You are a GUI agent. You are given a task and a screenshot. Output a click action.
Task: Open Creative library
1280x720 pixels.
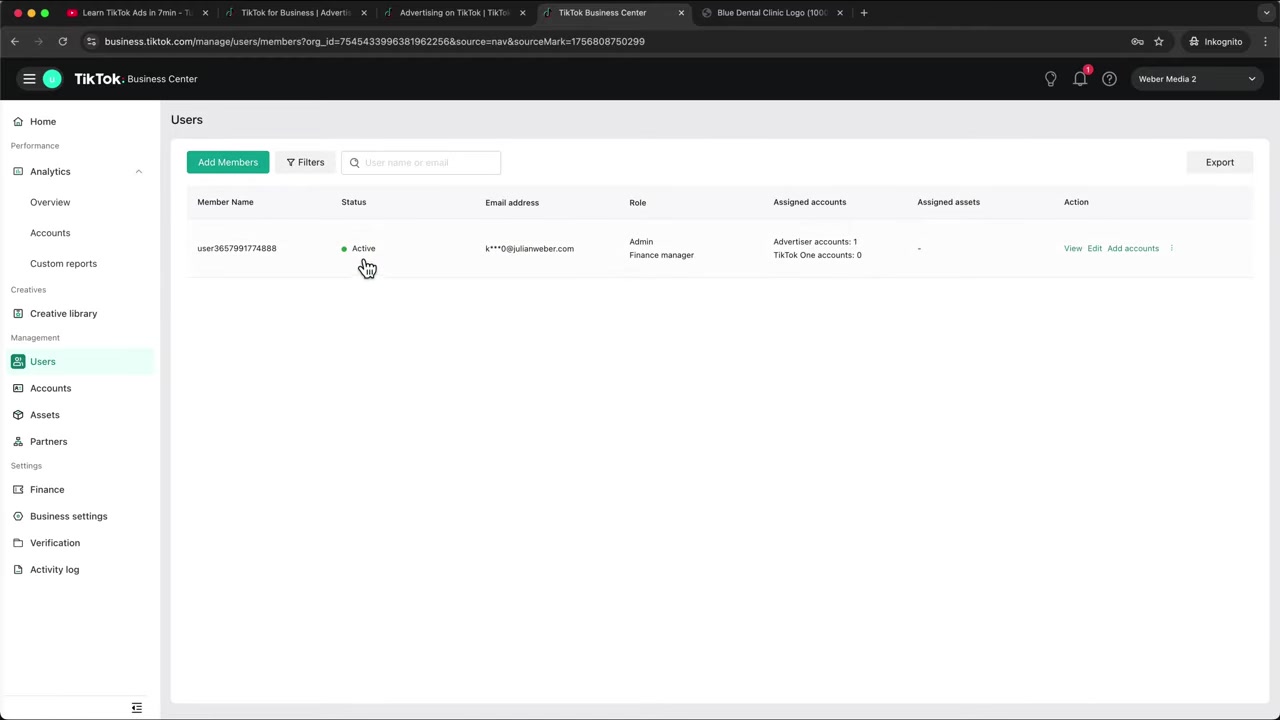pyautogui.click(x=63, y=314)
